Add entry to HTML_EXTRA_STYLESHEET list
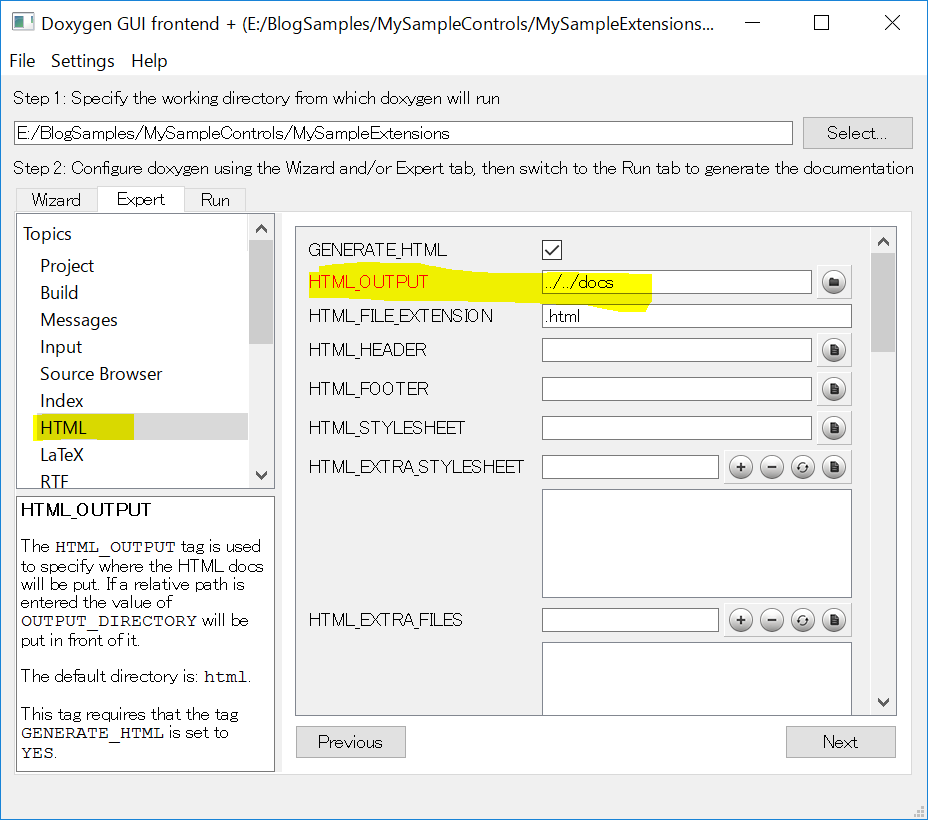 (x=740, y=467)
